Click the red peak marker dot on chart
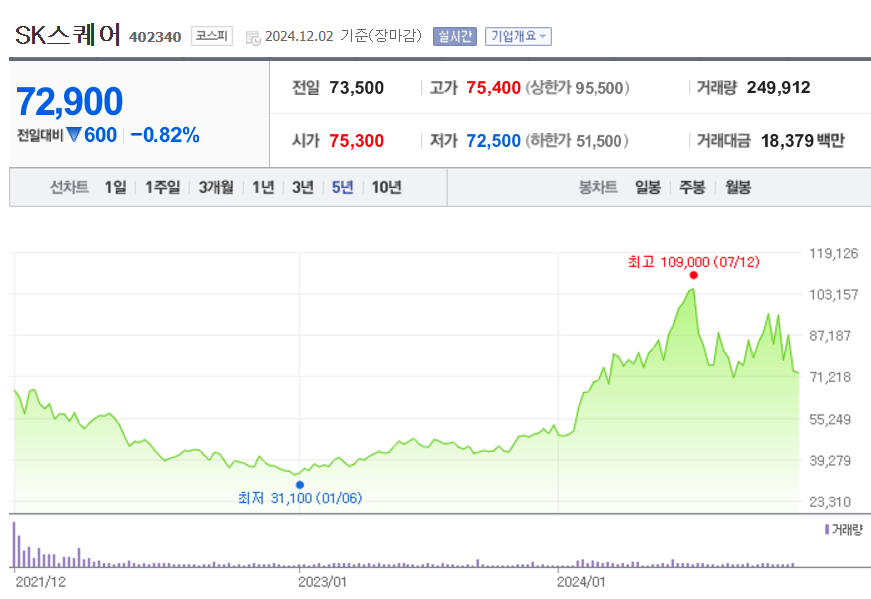Viewport: 871px width, 599px height. tap(693, 275)
